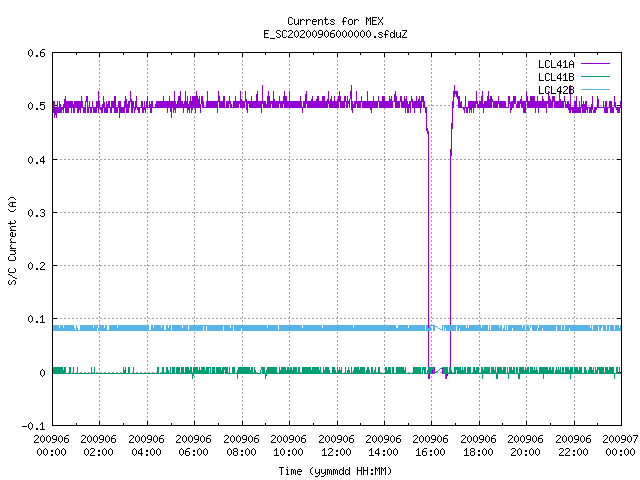Click the chart title 'Currents for MEX'
640x480 pixels.
click(335, 21)
